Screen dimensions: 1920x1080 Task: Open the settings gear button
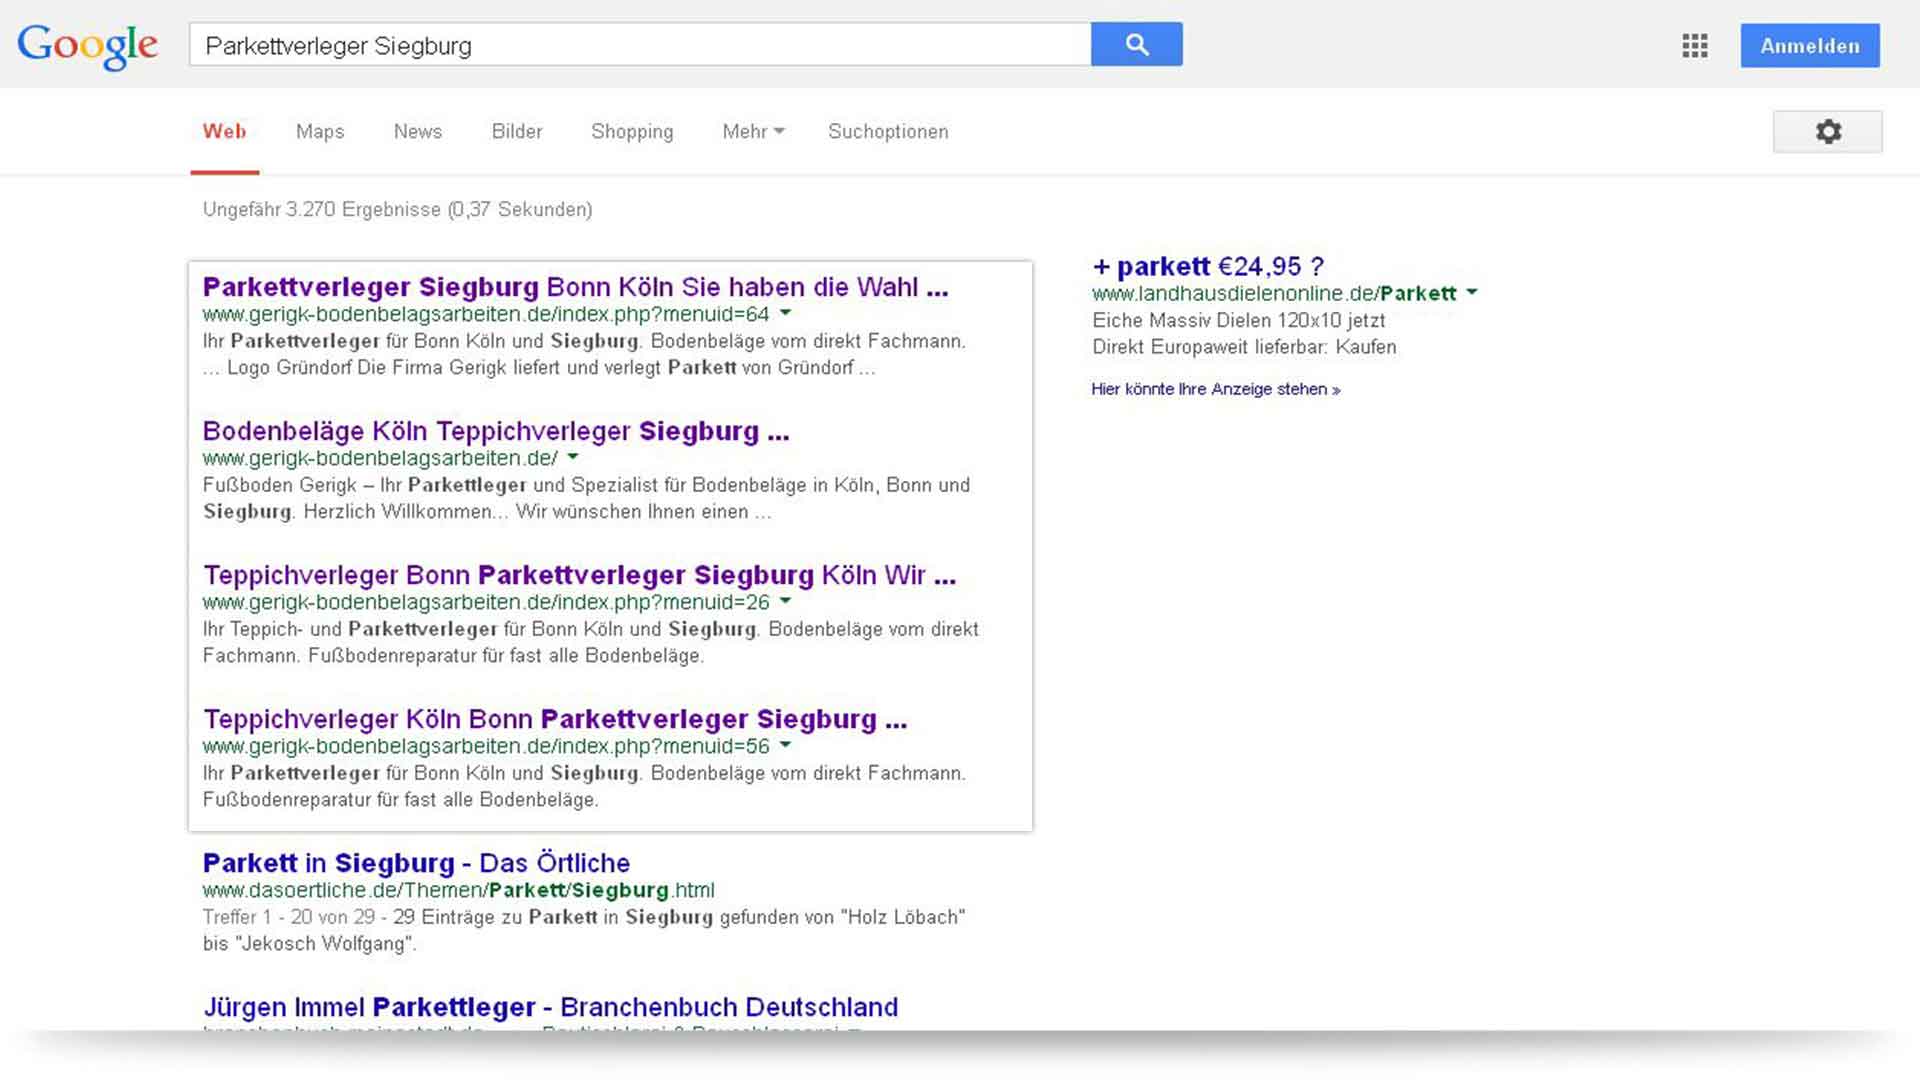click(x=1827, y=132)
